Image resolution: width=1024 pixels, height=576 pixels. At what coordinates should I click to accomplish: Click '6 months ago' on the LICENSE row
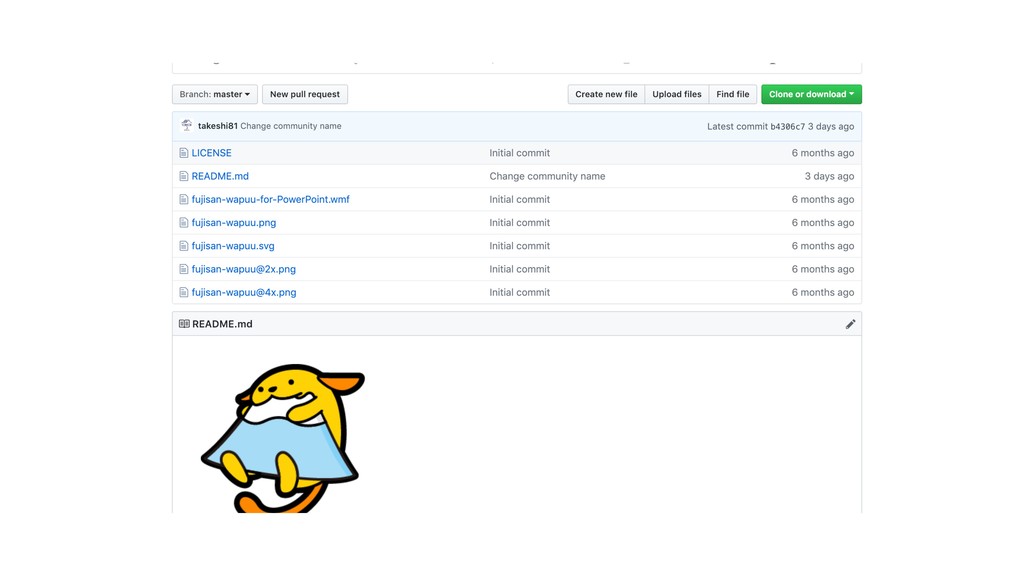(x=823, y=153)
